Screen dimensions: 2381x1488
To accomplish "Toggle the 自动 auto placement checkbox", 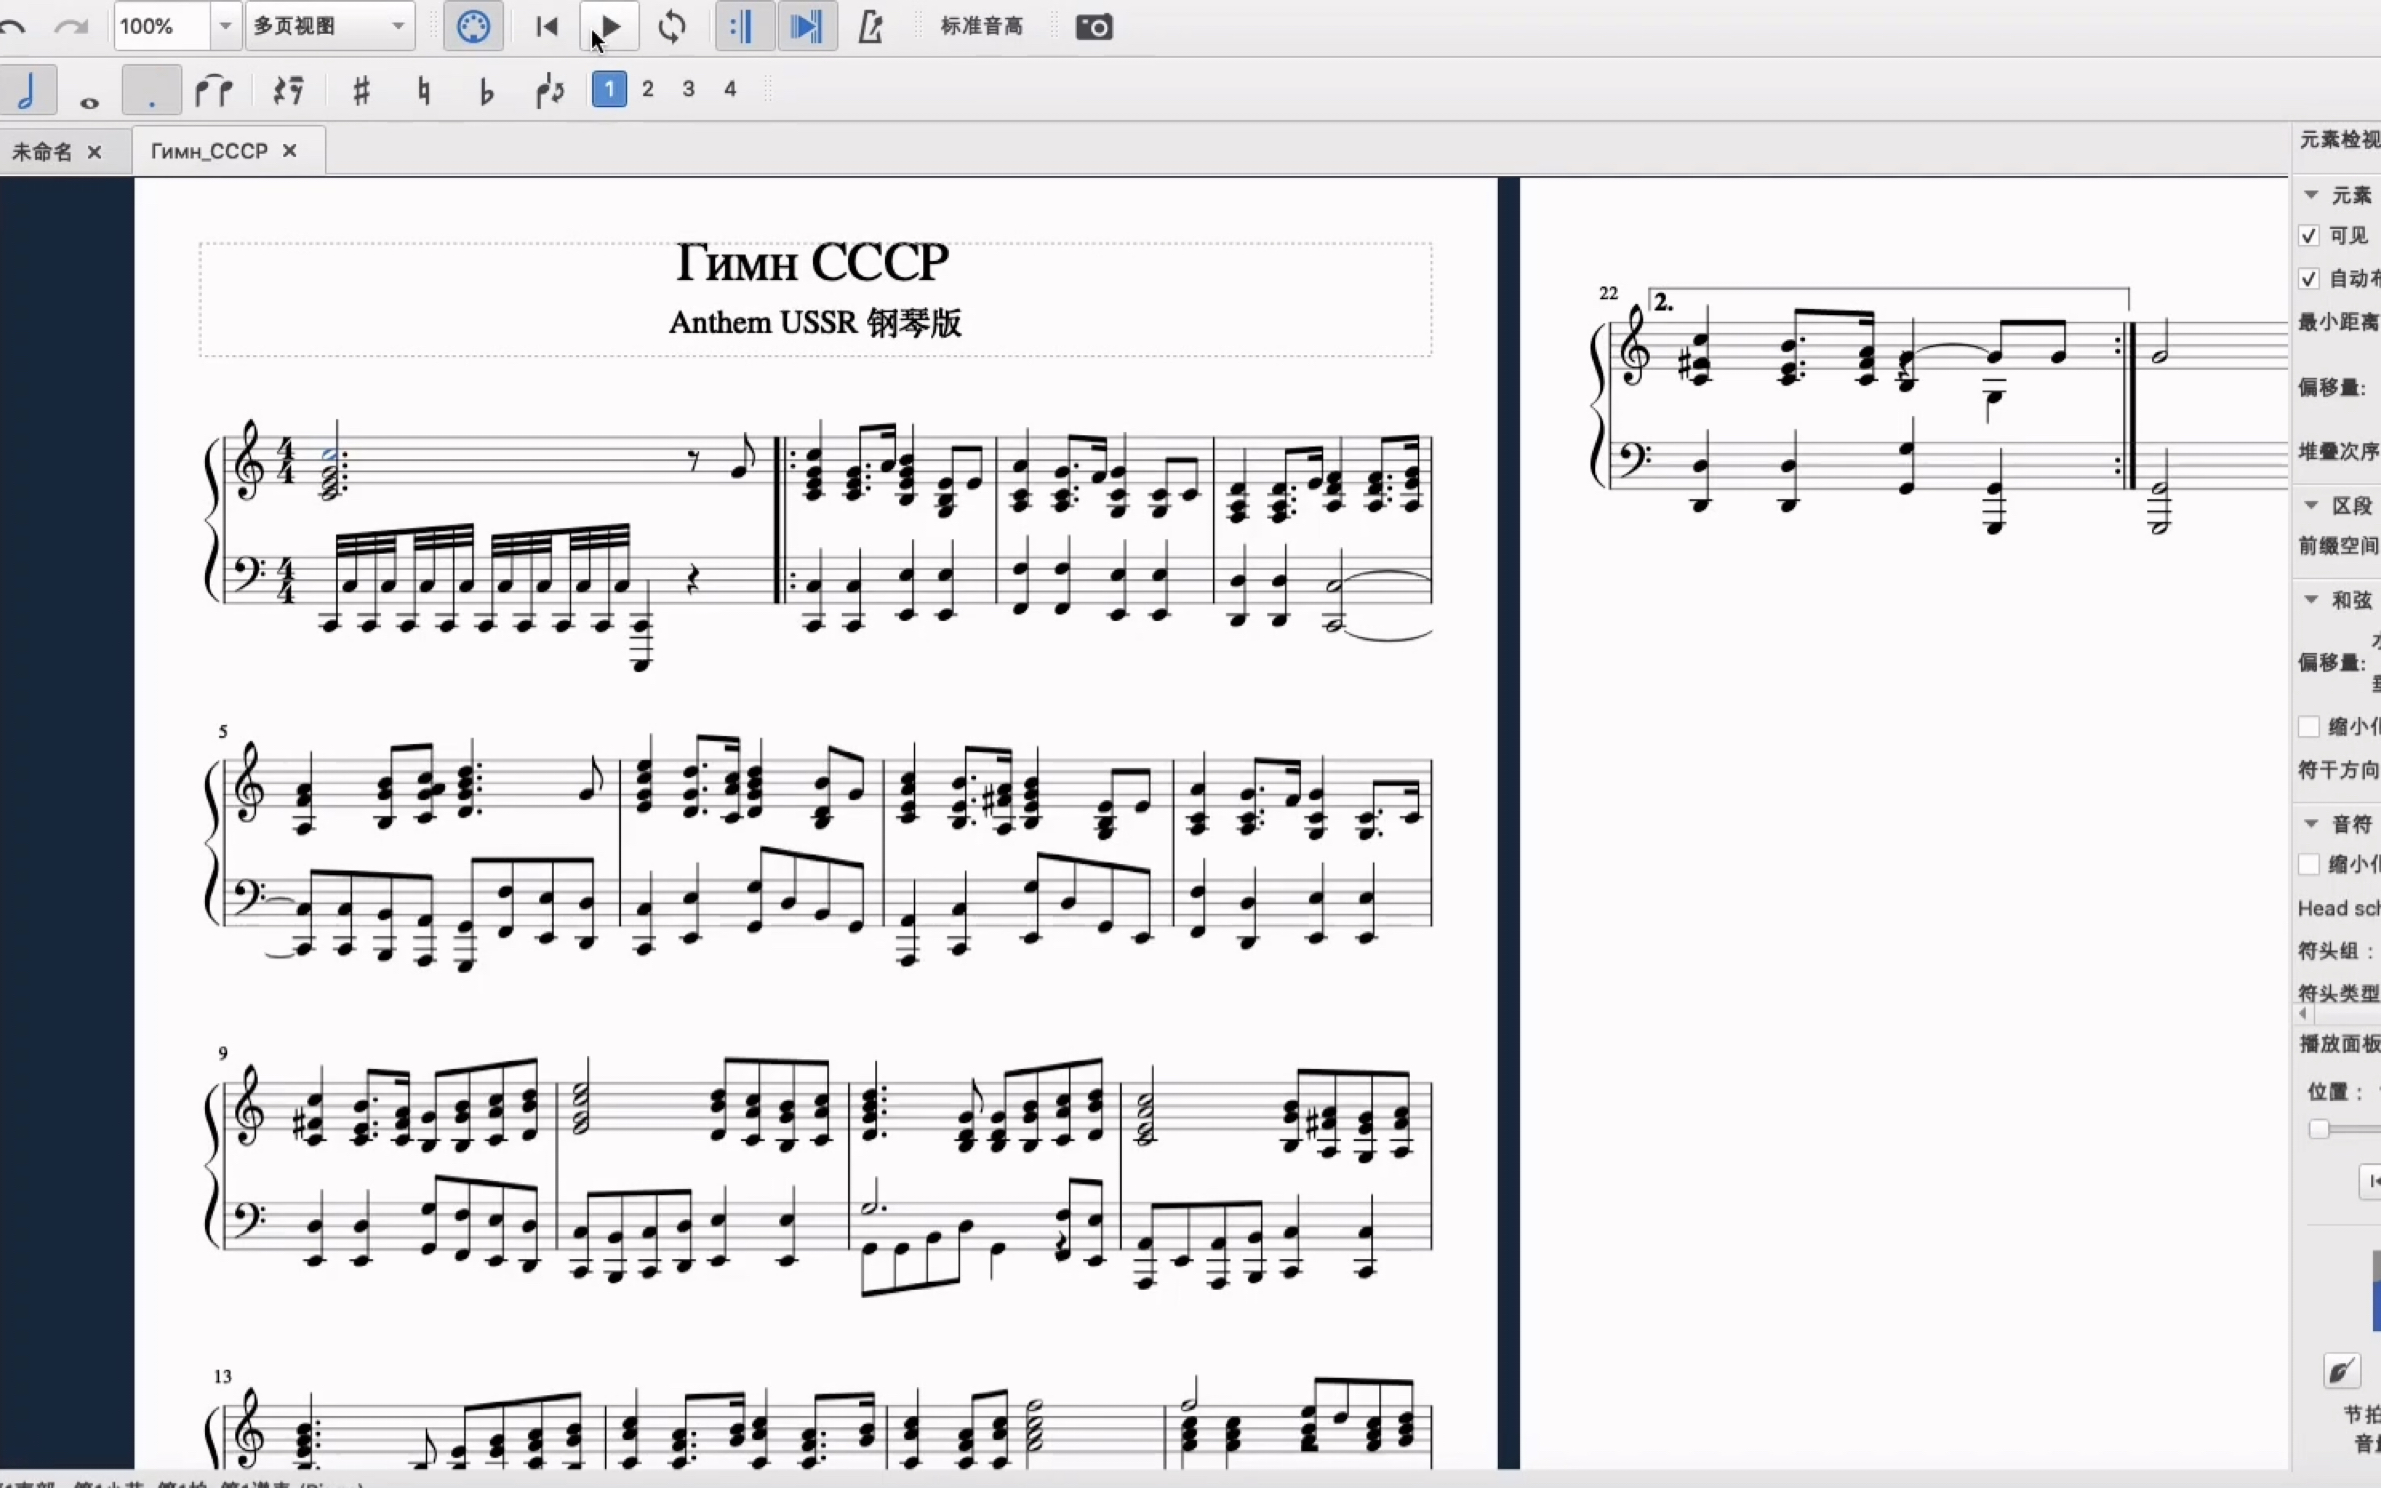I will click(x=2309, y=278).
